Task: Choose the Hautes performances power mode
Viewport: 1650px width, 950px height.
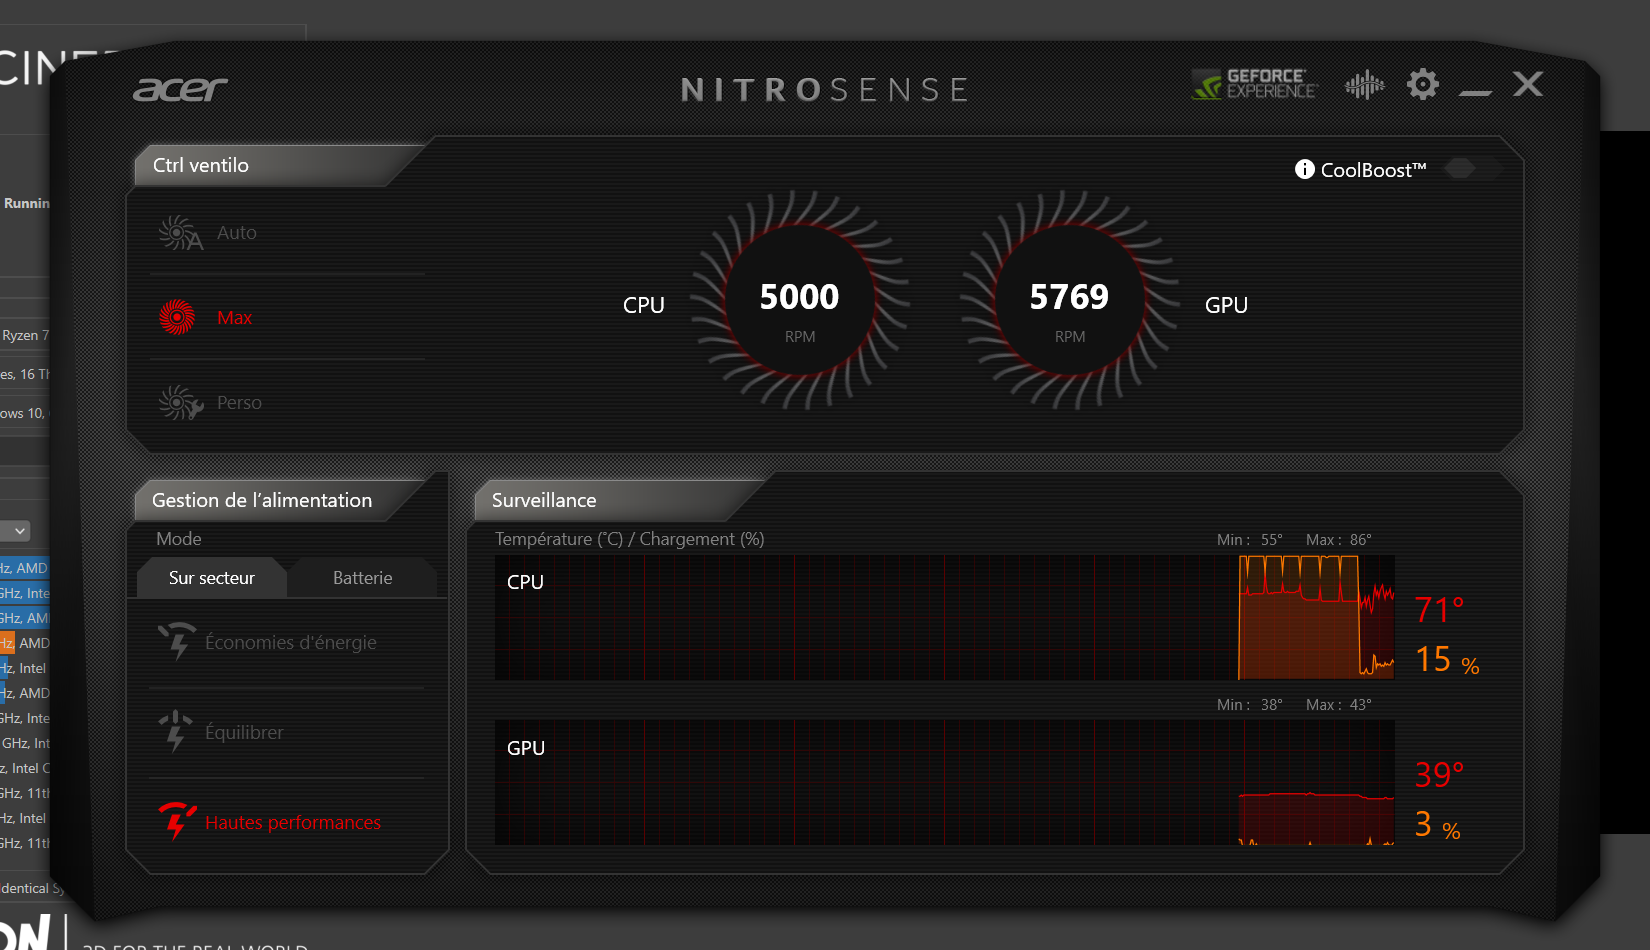Action: pyautogui.click(x=292, y=823)
